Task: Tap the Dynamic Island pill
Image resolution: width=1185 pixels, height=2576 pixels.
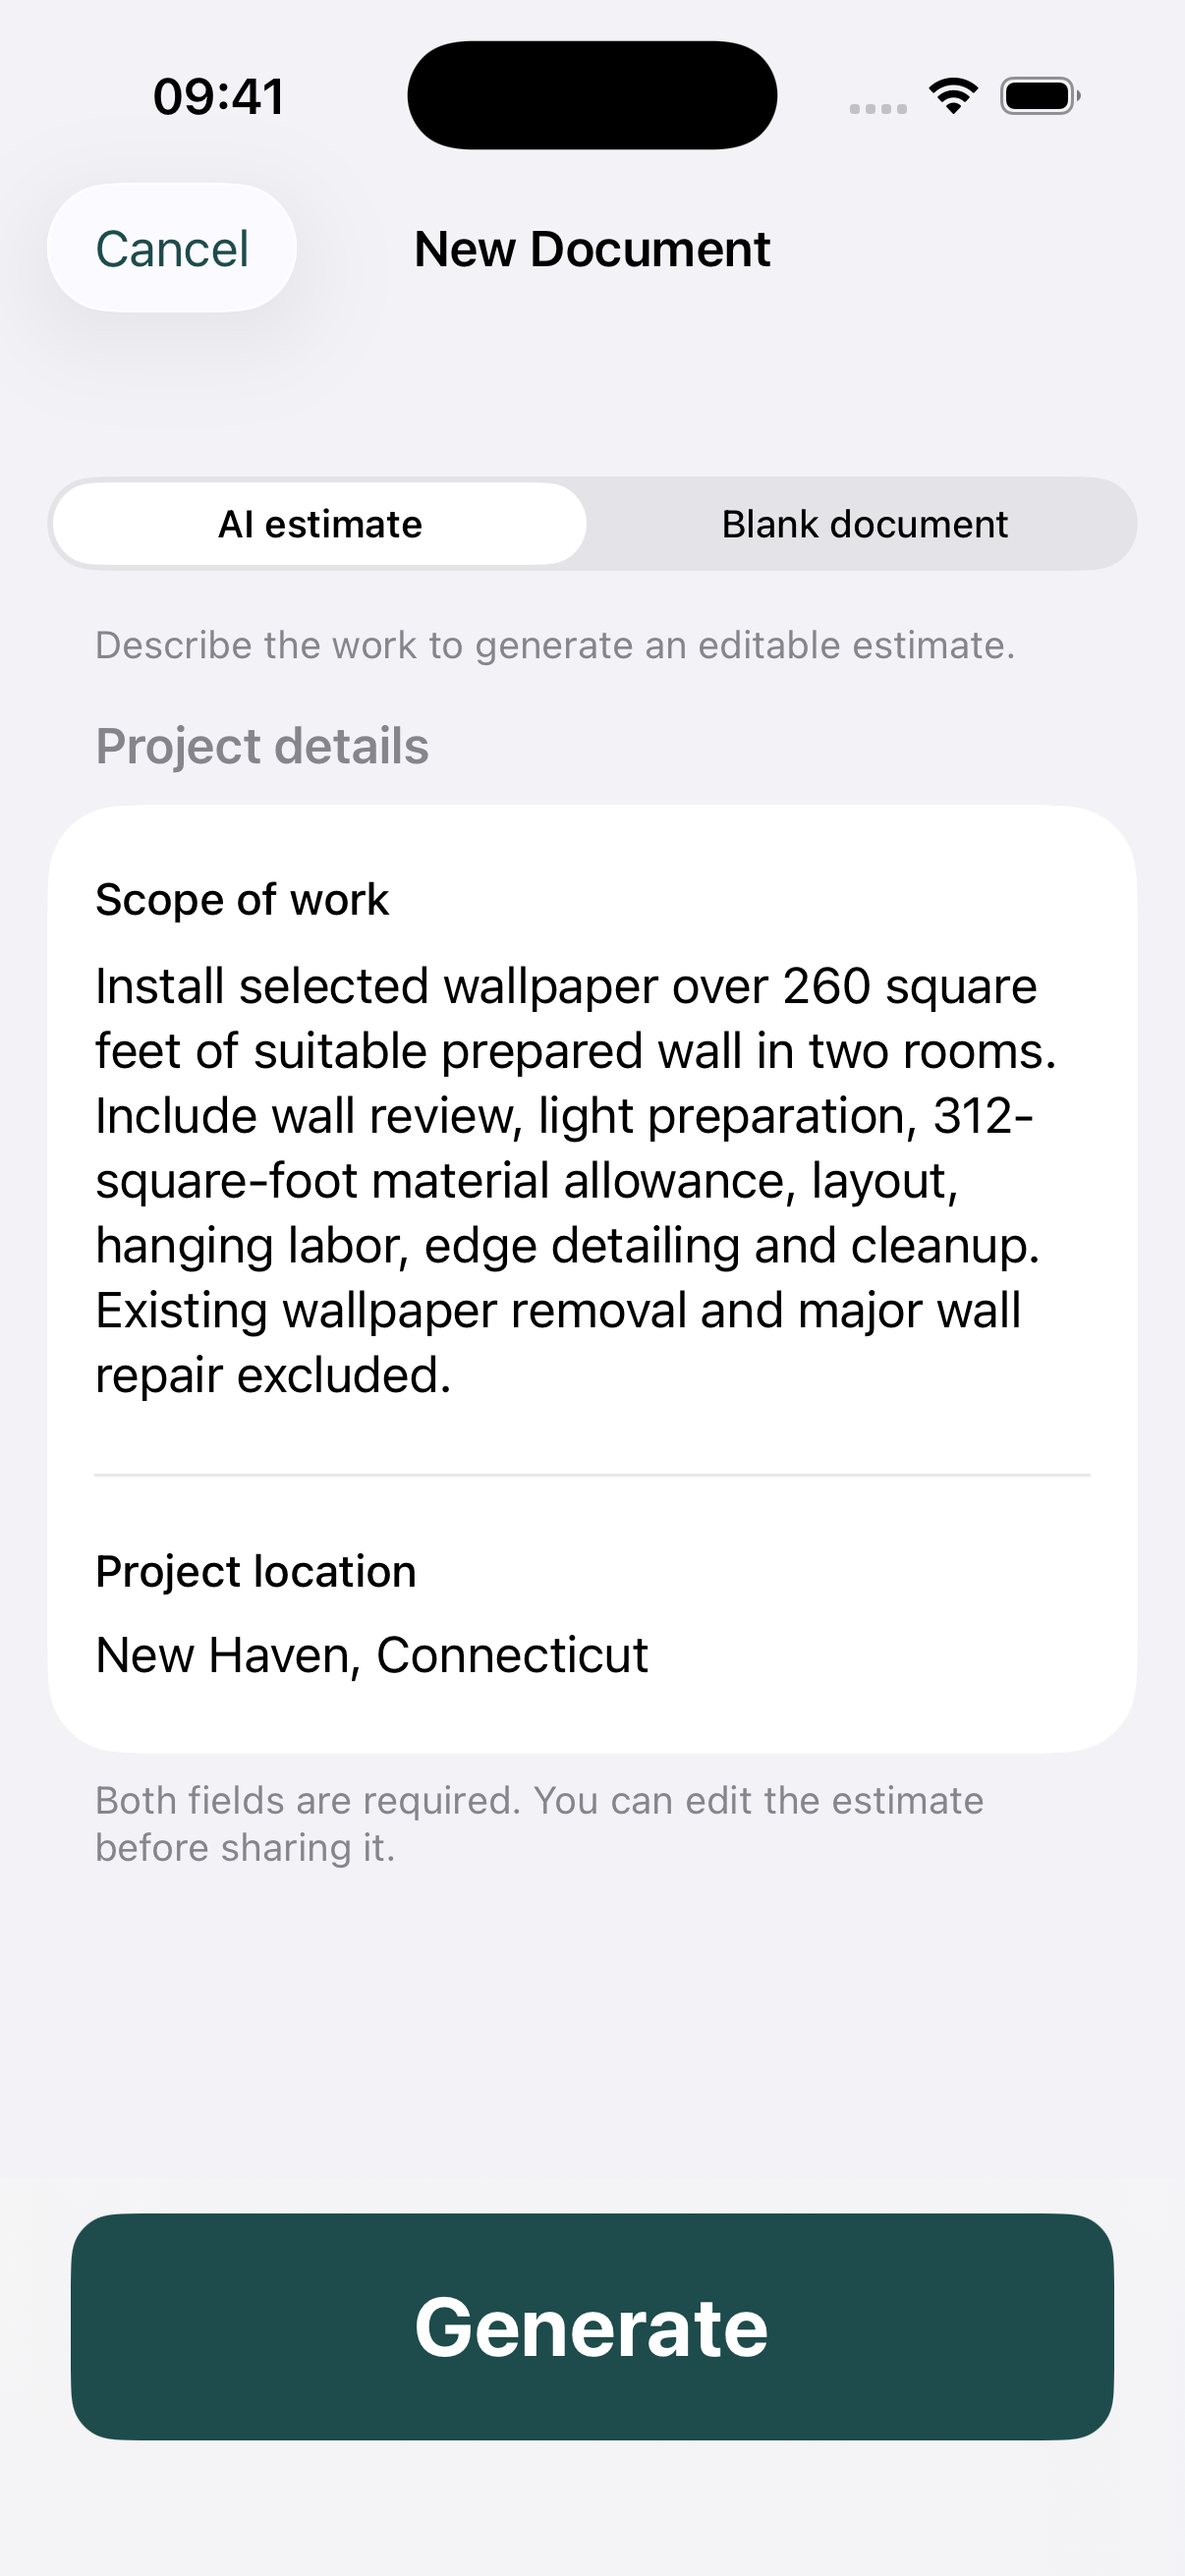Action: point(592,95)
